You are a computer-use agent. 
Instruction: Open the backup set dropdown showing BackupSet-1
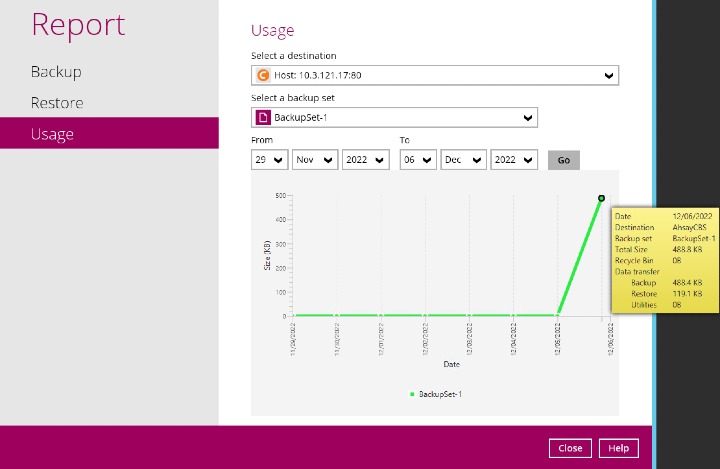click(x=528, y=118)
